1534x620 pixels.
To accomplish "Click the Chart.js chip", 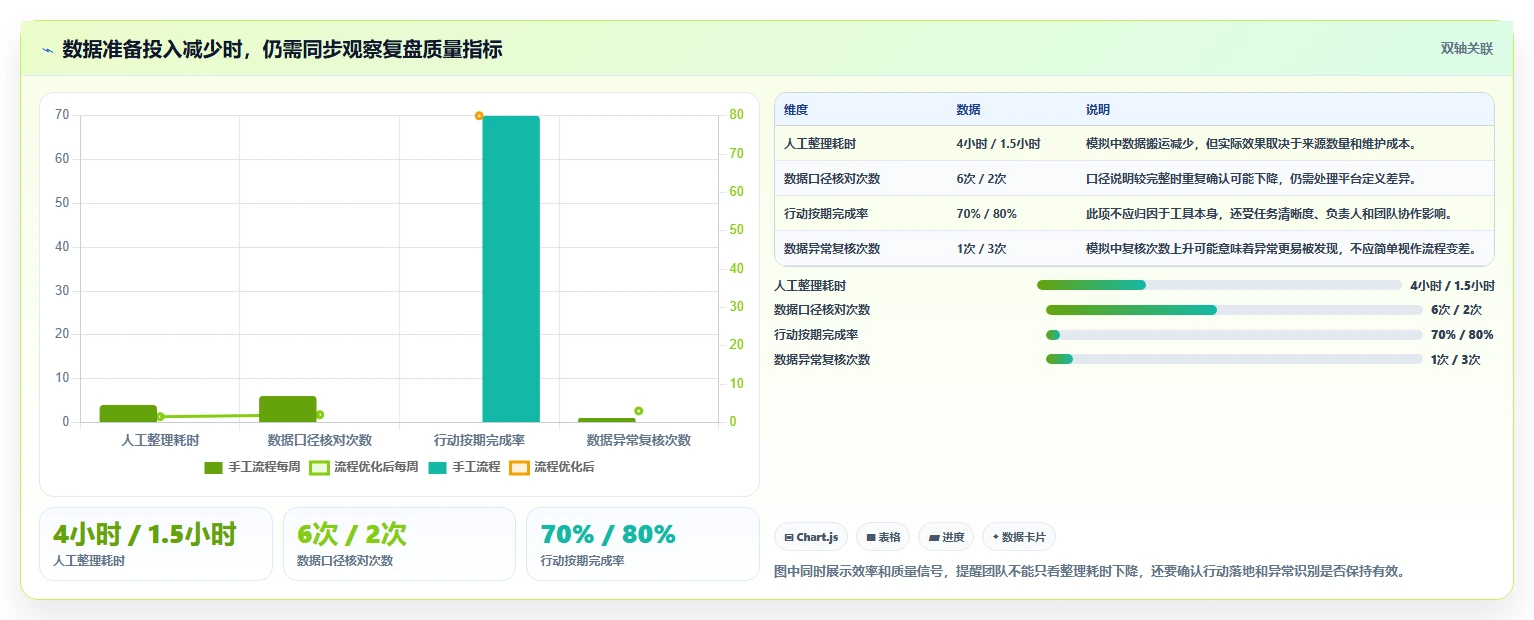I will tap(811, 537).
